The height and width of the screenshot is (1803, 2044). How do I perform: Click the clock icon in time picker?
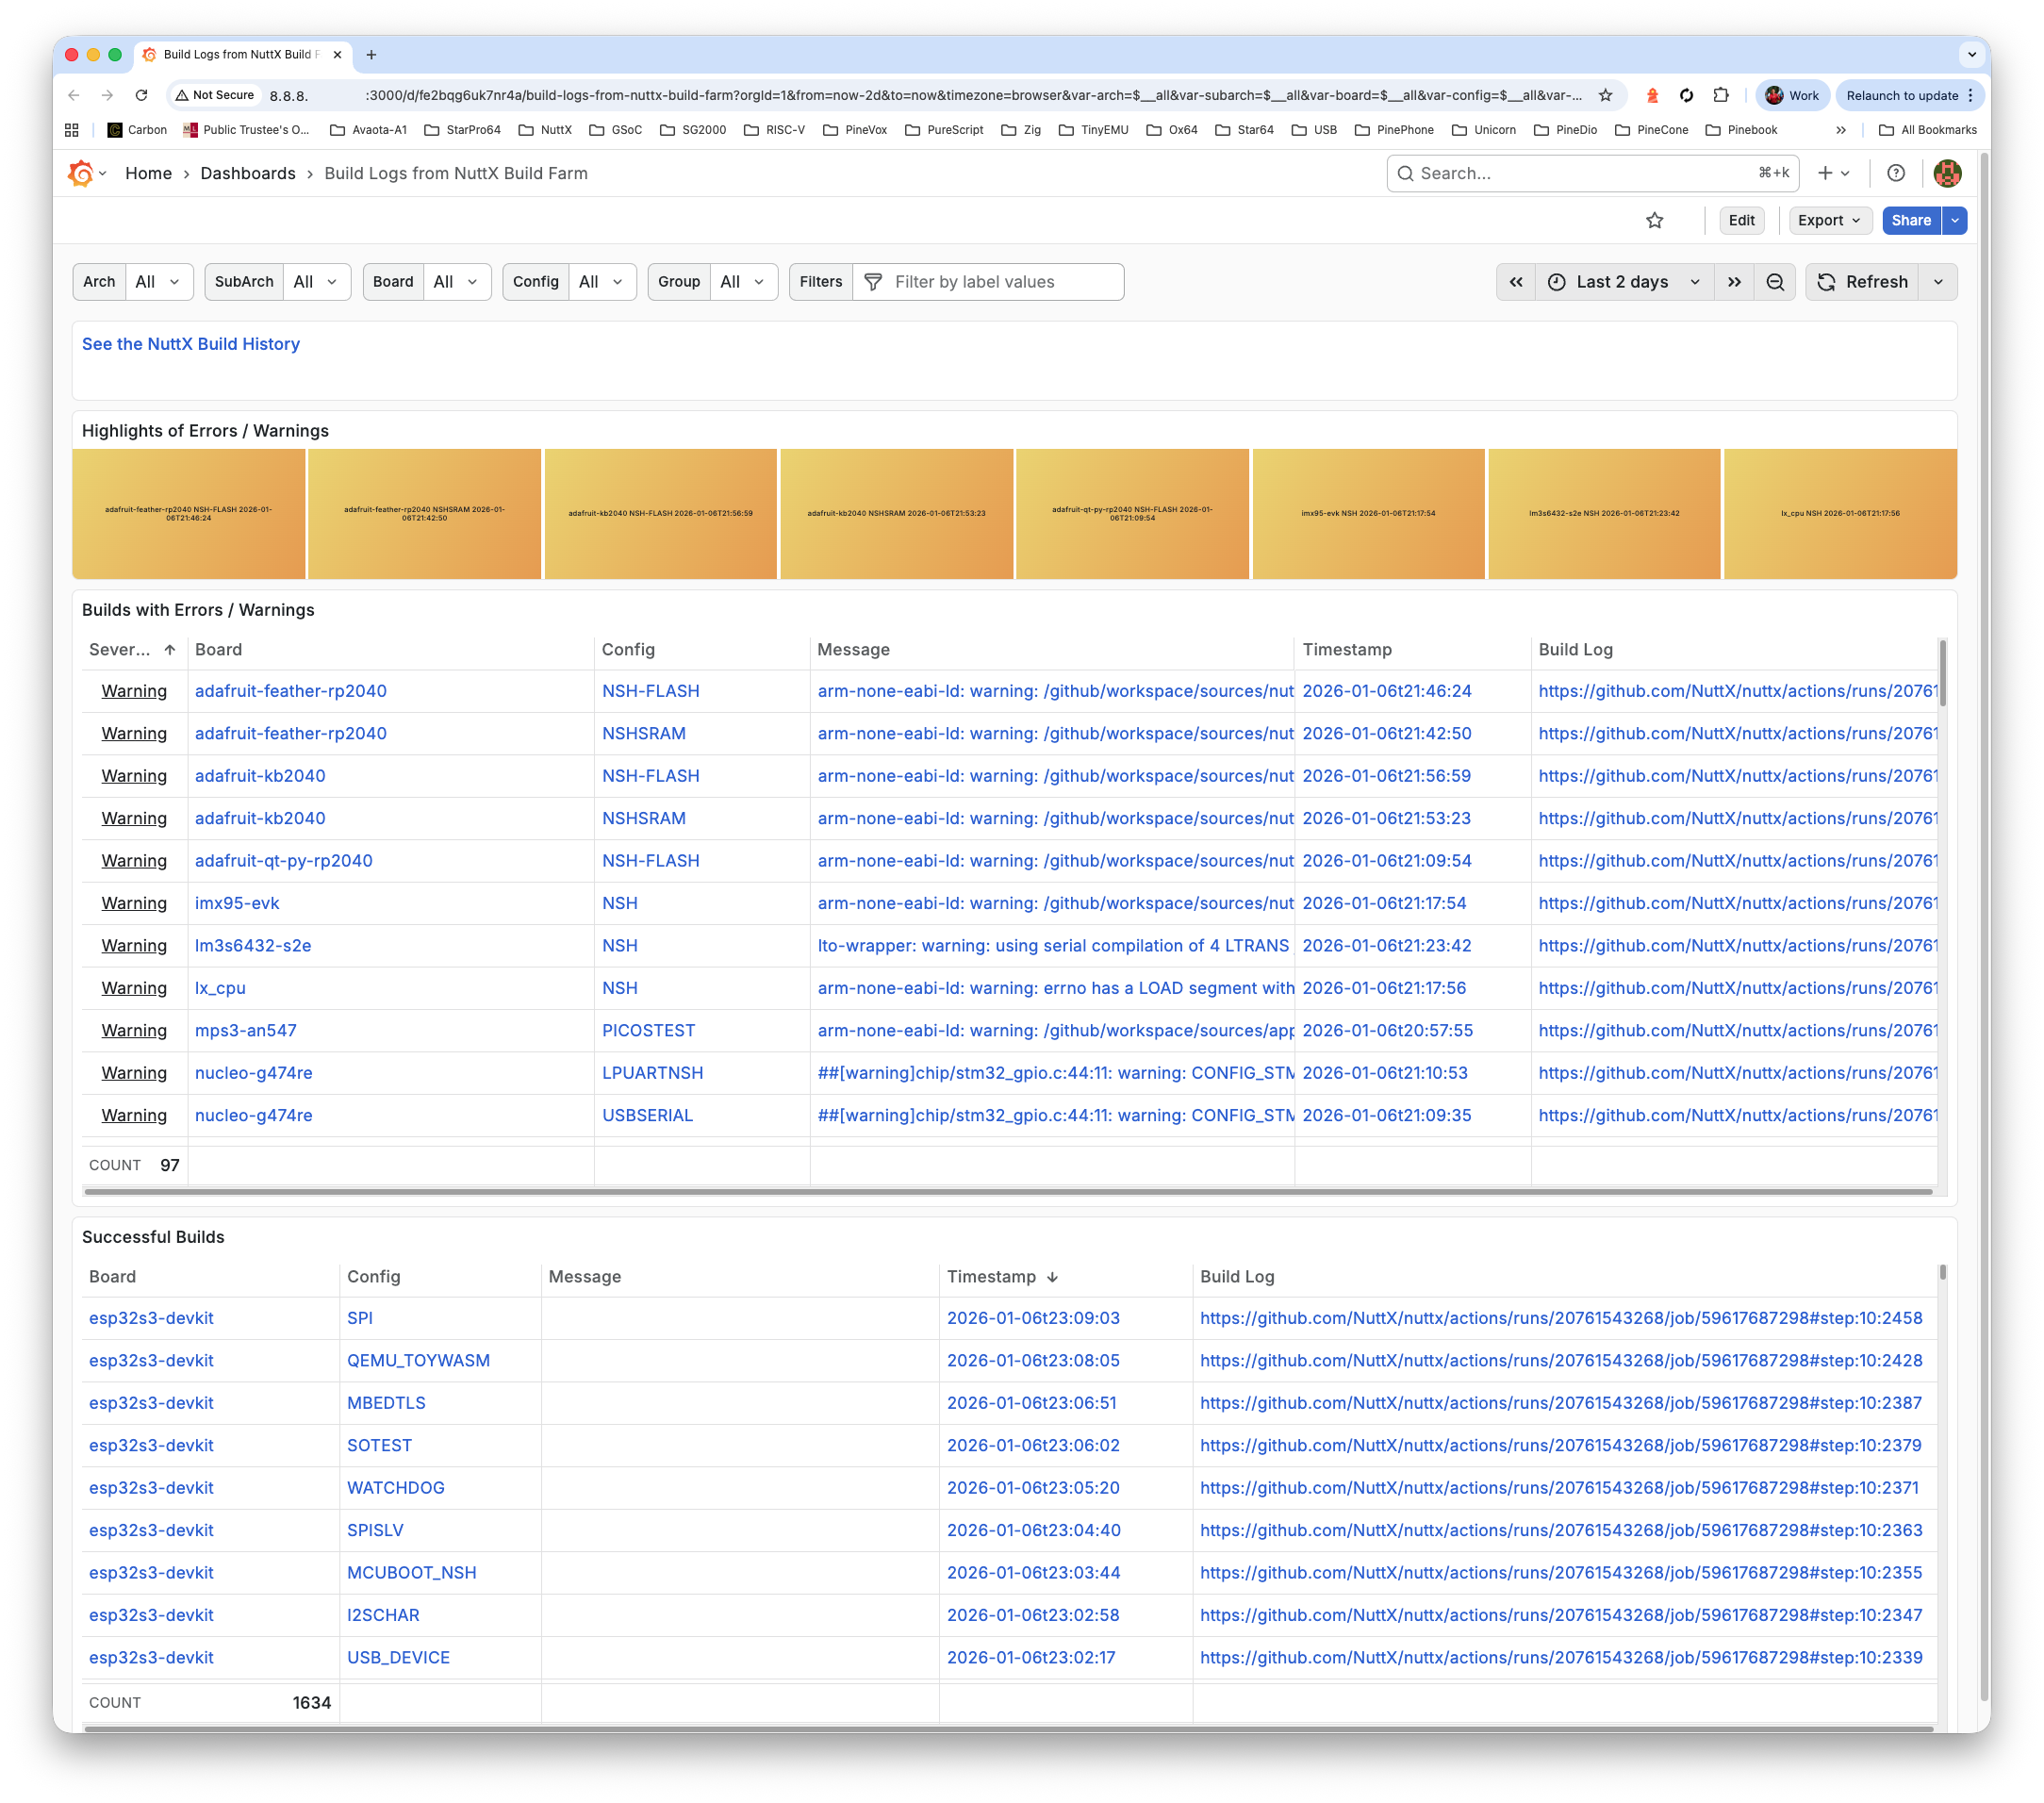[1556, 281]
